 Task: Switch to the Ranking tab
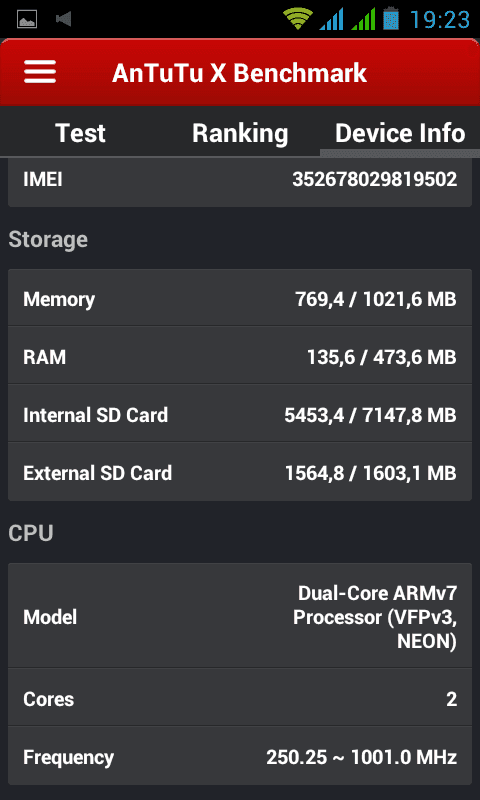tap(240, 133)
